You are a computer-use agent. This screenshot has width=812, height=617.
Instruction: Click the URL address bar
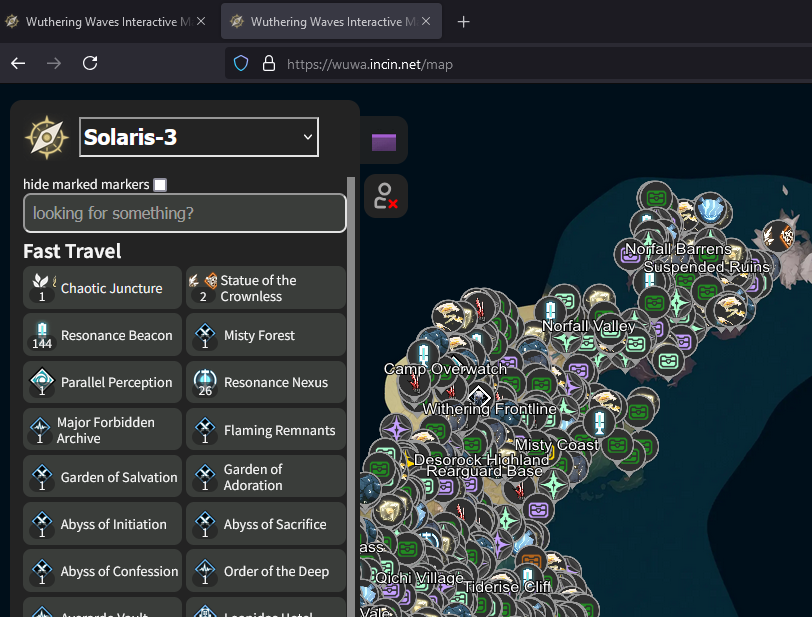point(518,64)
